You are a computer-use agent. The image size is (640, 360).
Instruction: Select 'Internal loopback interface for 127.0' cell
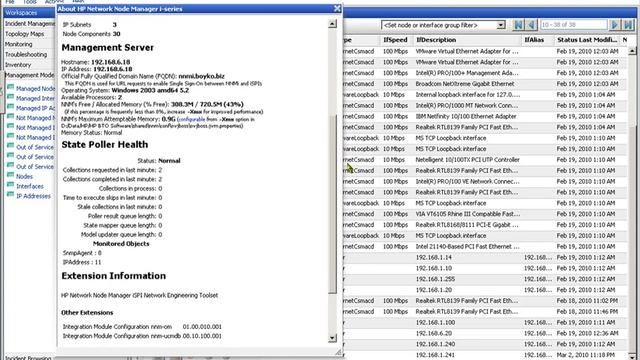[467, 95]
